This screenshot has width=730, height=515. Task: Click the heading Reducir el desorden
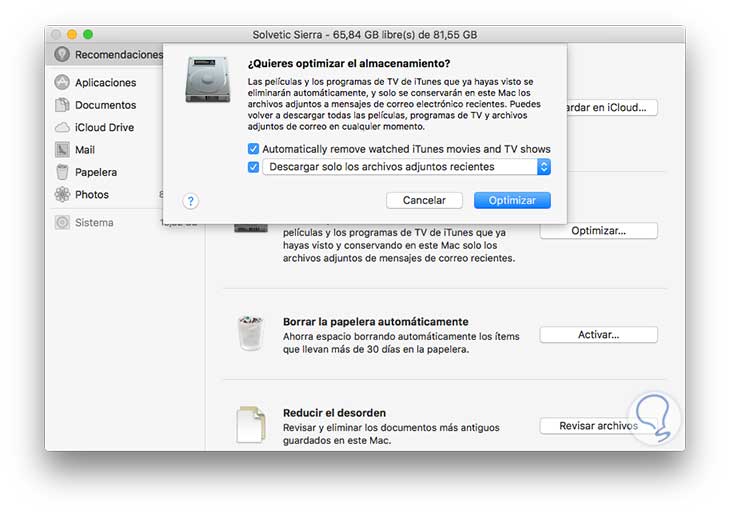[x=334, y=413]
